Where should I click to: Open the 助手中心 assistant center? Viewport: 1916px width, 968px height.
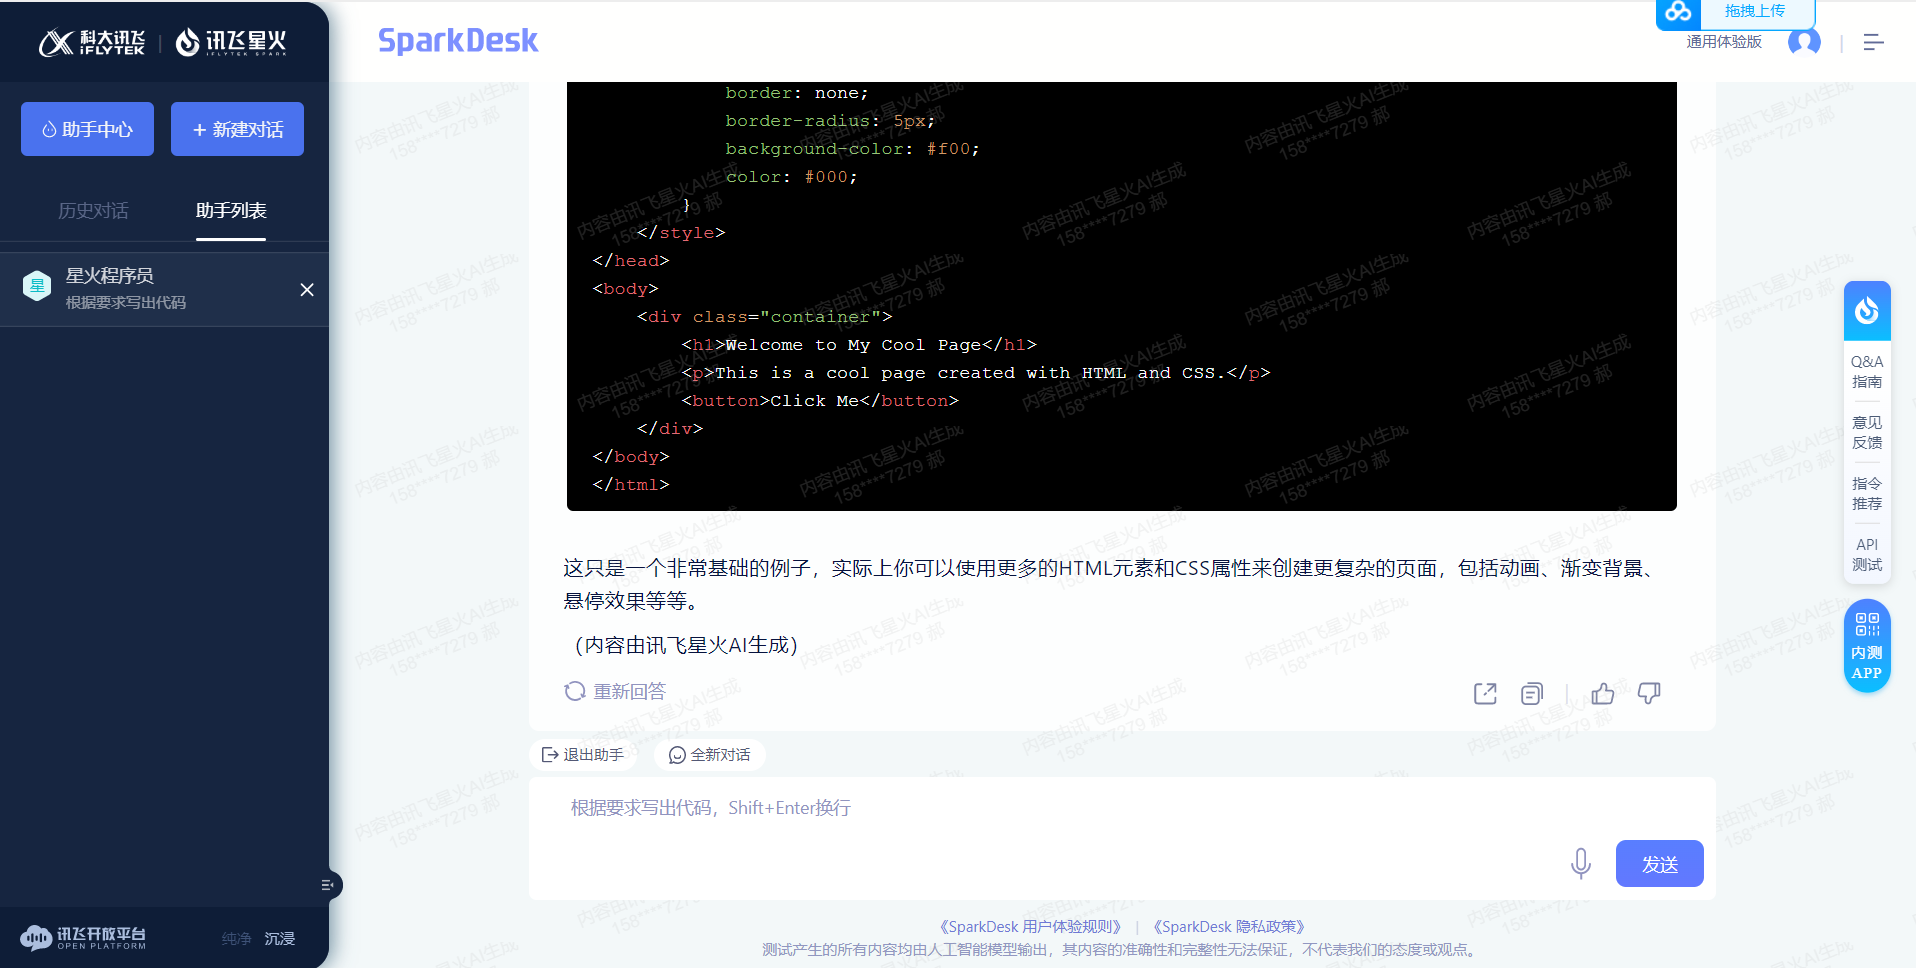coord(87,129)
